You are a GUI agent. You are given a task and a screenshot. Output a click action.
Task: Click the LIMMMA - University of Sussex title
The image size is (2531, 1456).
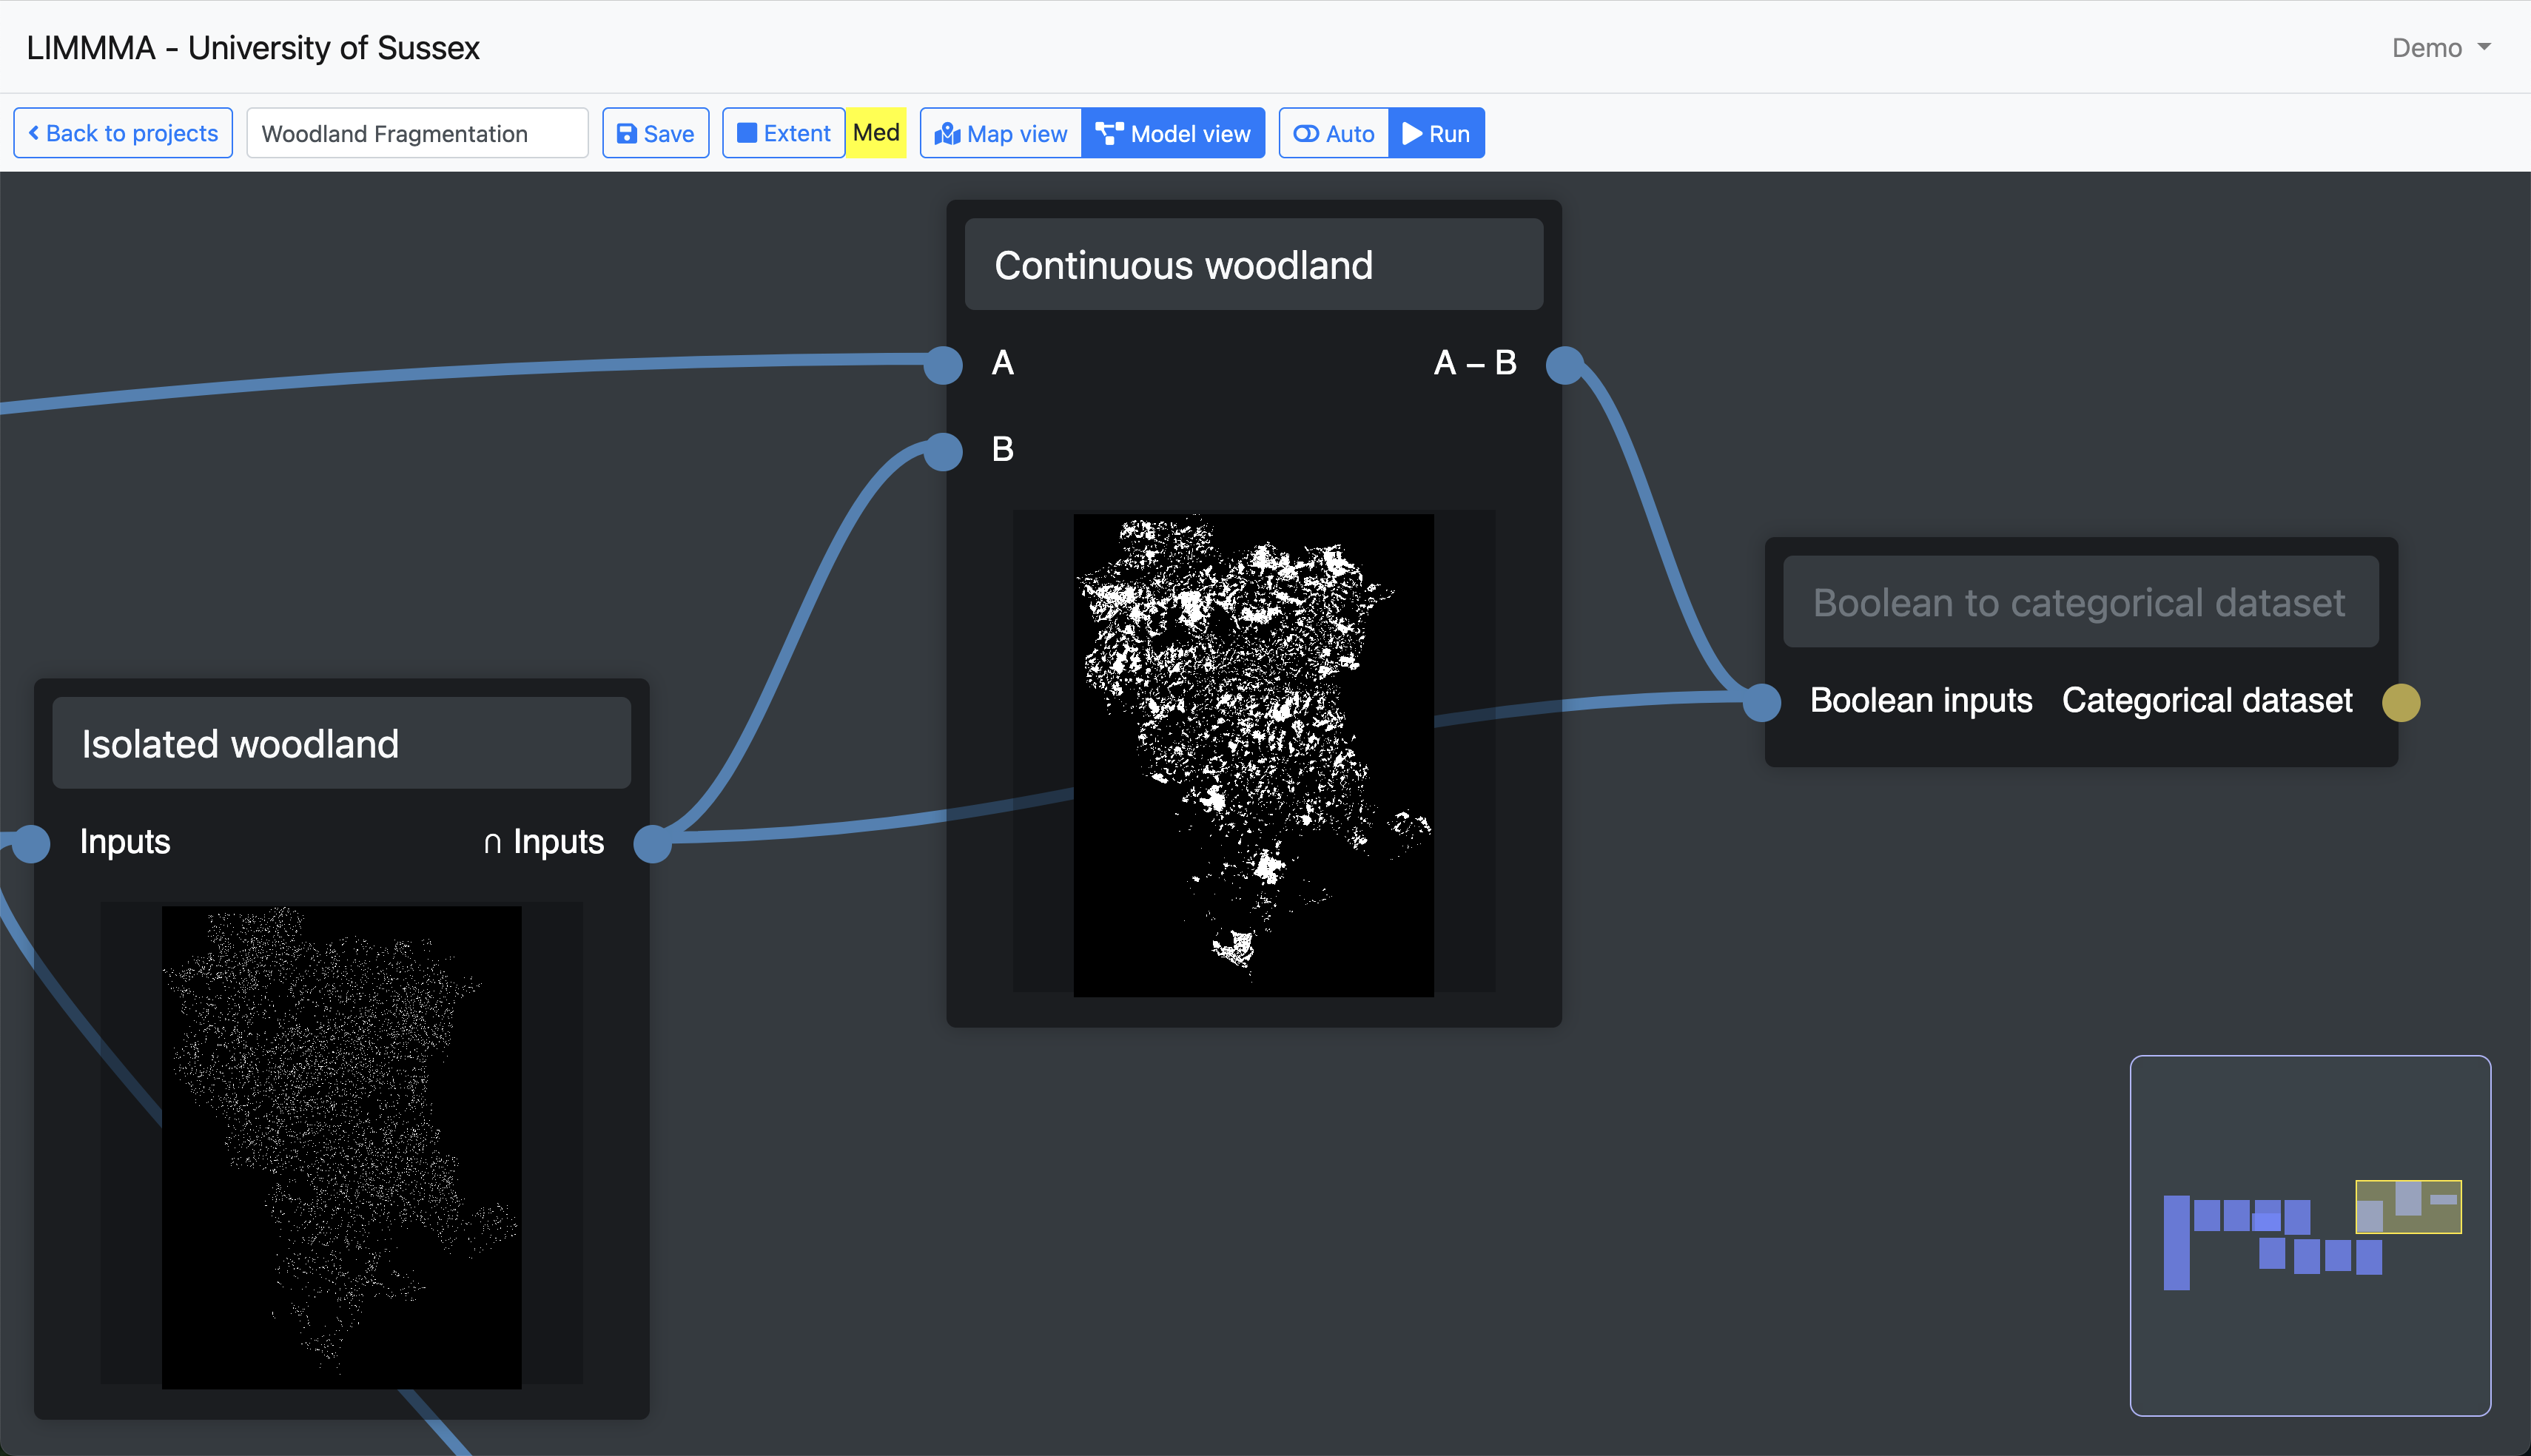pyautogui.click(x=253, y=48)
